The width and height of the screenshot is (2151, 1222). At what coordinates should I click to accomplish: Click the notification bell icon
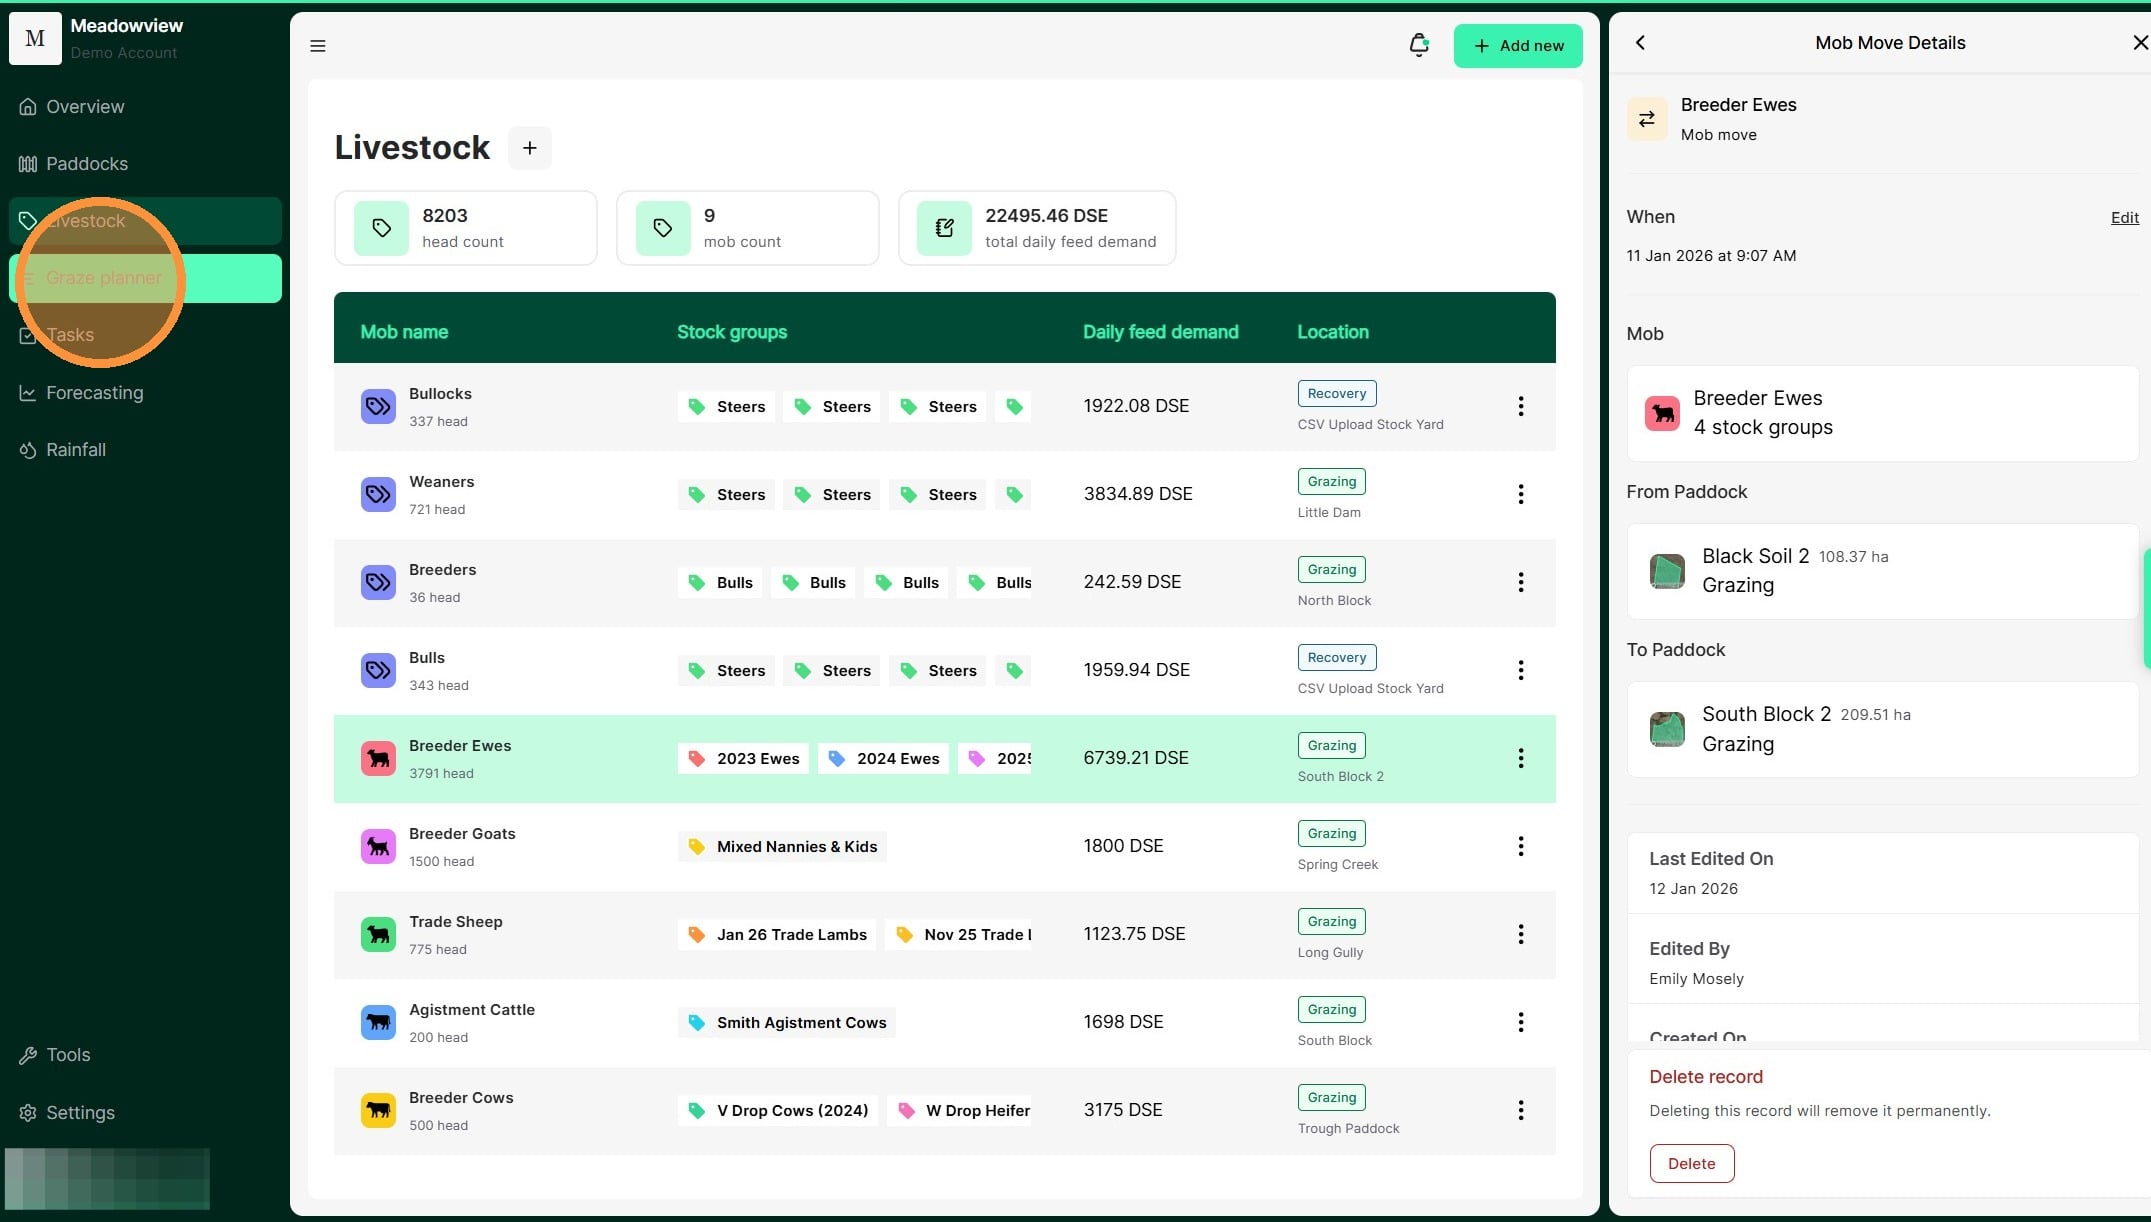1418,45
